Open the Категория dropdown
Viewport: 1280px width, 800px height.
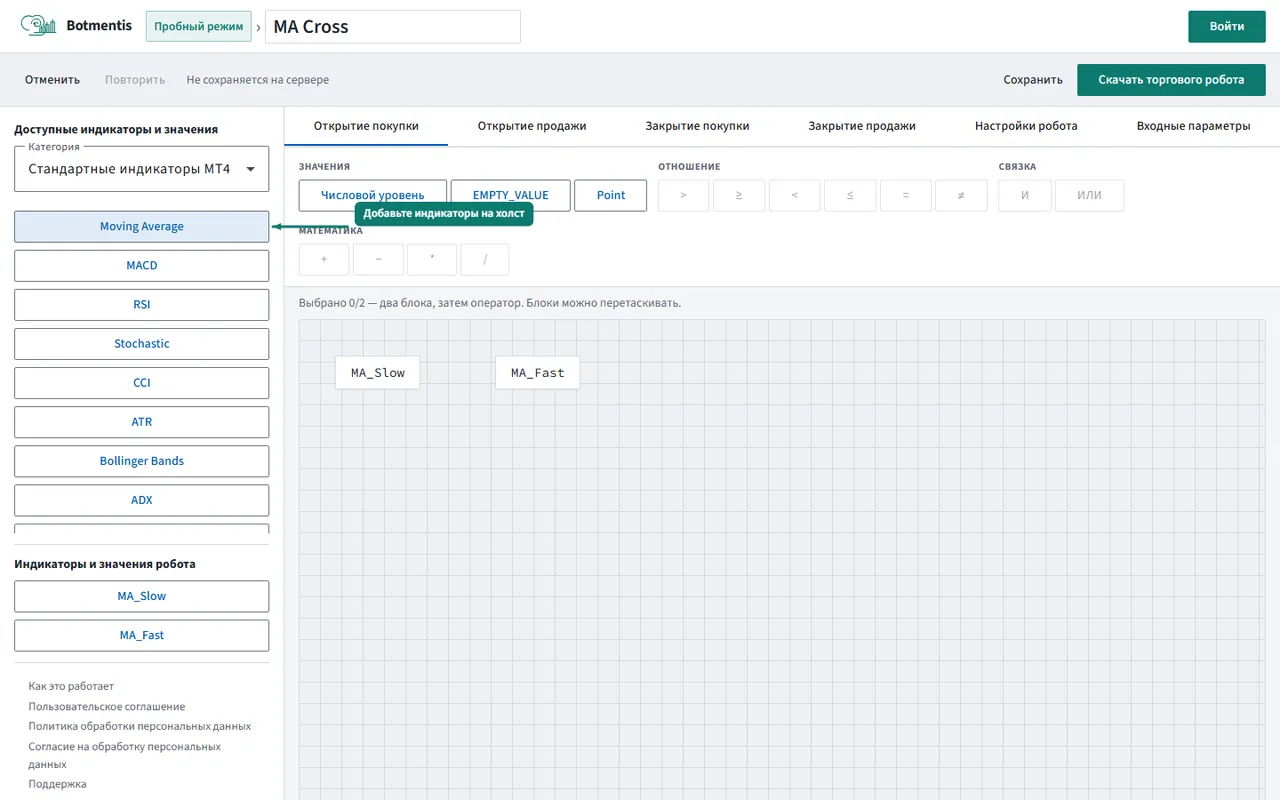(142, 169)
